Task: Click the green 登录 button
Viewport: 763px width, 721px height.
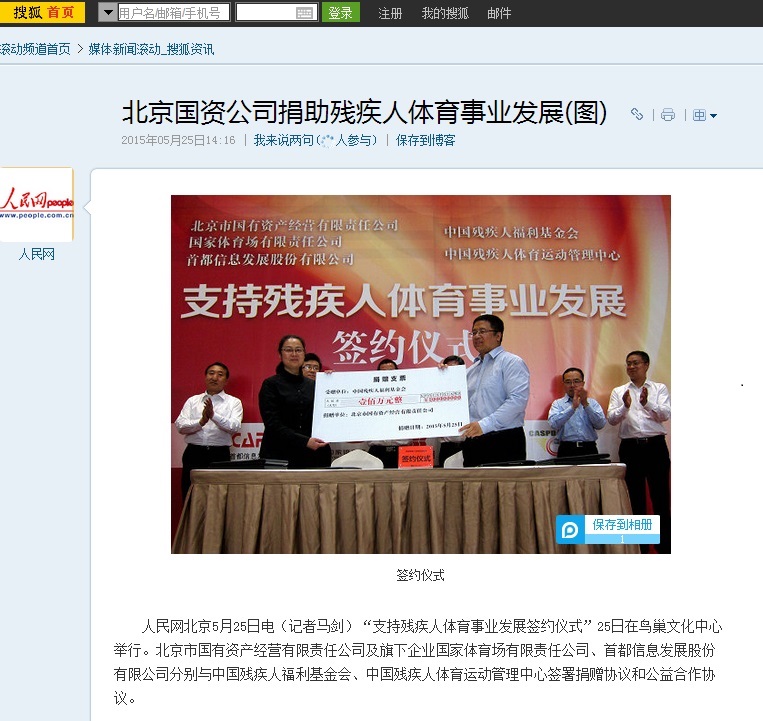Action: click(x=341, y=13)
